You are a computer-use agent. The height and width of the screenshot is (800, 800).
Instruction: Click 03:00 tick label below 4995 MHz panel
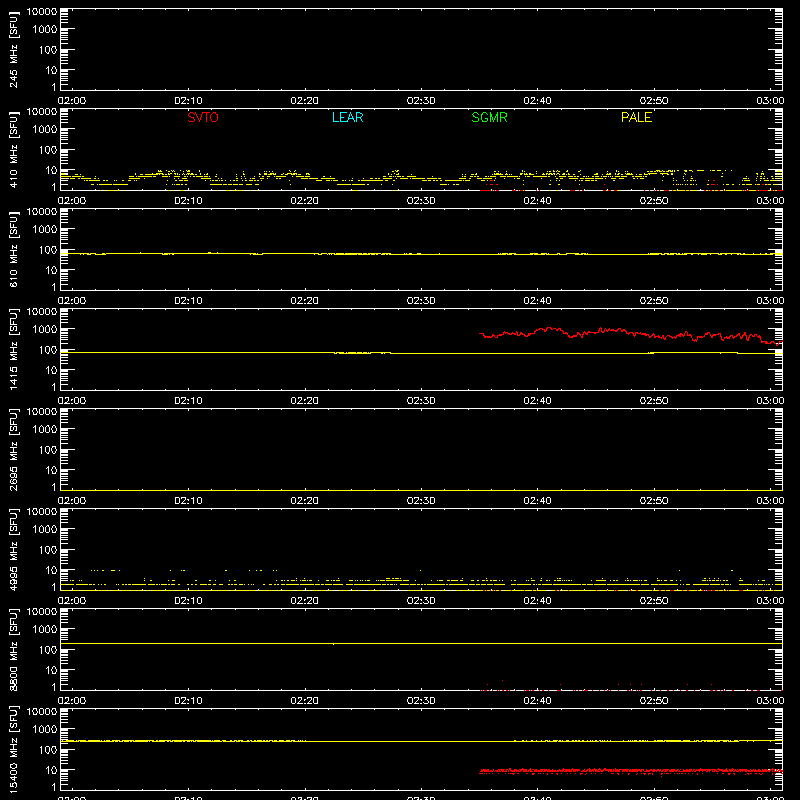(x=770, y=601)
